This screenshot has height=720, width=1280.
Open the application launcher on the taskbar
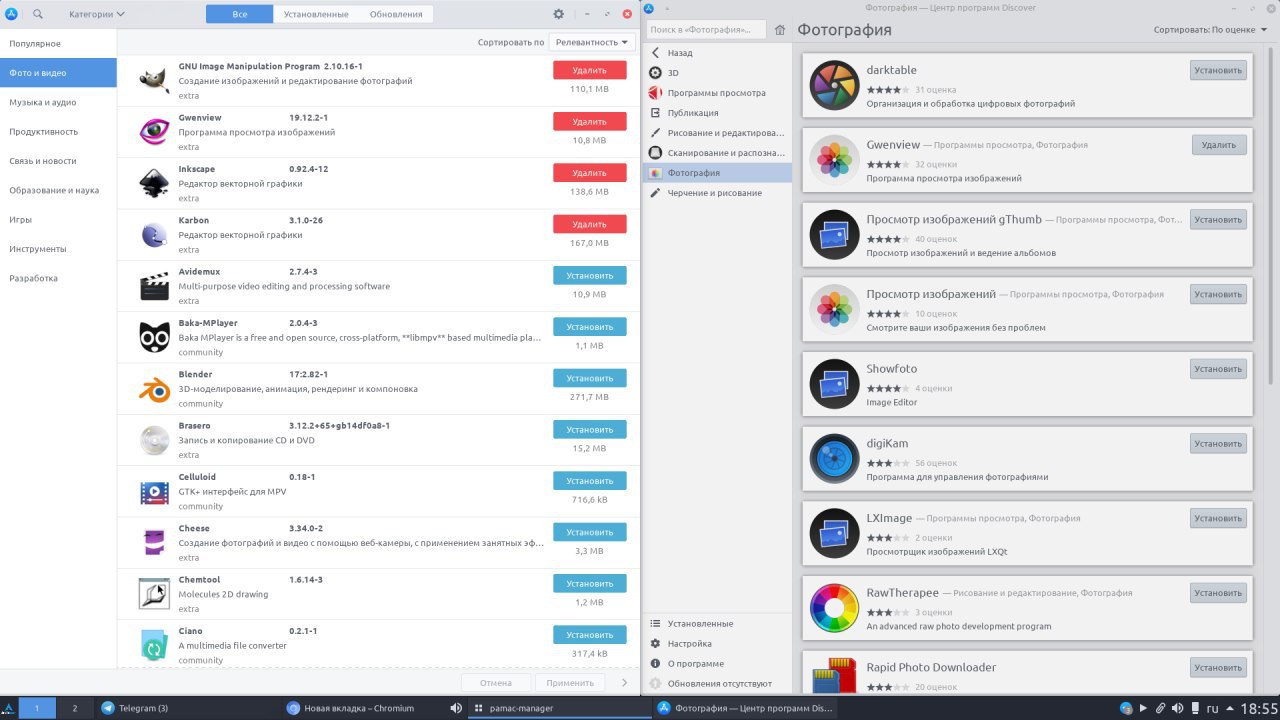click(x=10, y=708)
